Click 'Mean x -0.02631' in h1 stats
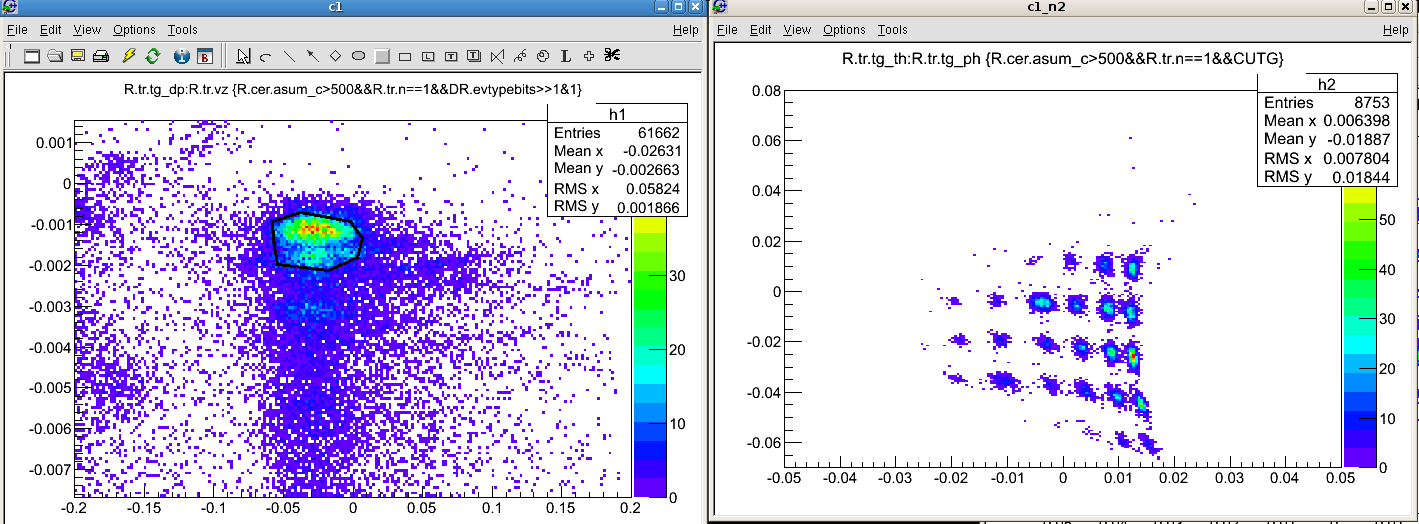Screen dimensions: 1419x524 [617, 151]
